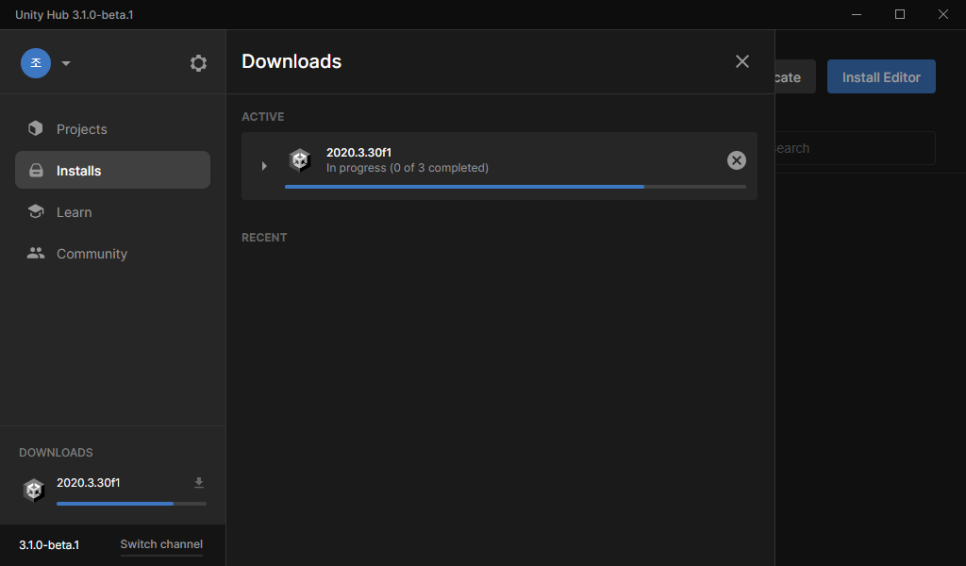The image size is (966, 566).
Task: Expand the account dropdown arrow
Action: click(x=66, y=63)
